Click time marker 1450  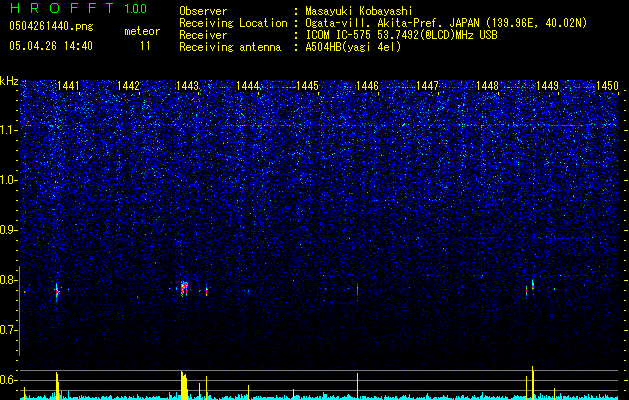pyautogui.click(x=607, y=86)
